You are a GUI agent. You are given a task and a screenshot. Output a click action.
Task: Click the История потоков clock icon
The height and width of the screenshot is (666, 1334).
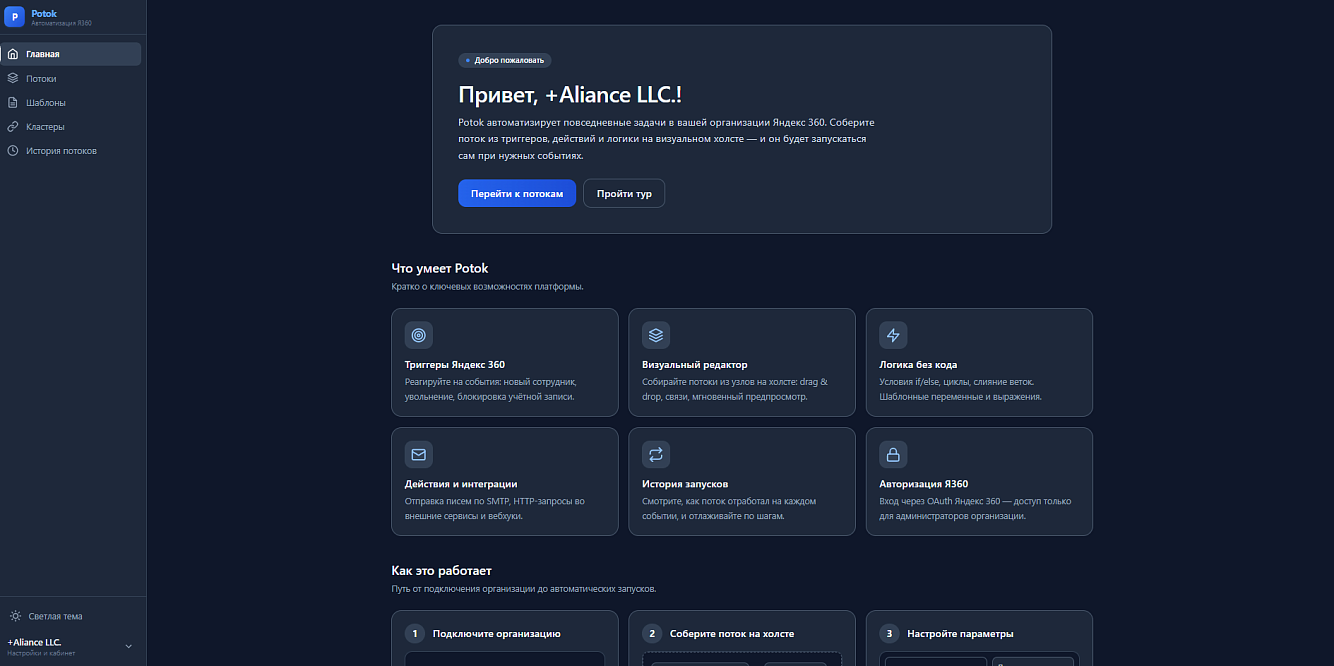click(x=13, y=151)
